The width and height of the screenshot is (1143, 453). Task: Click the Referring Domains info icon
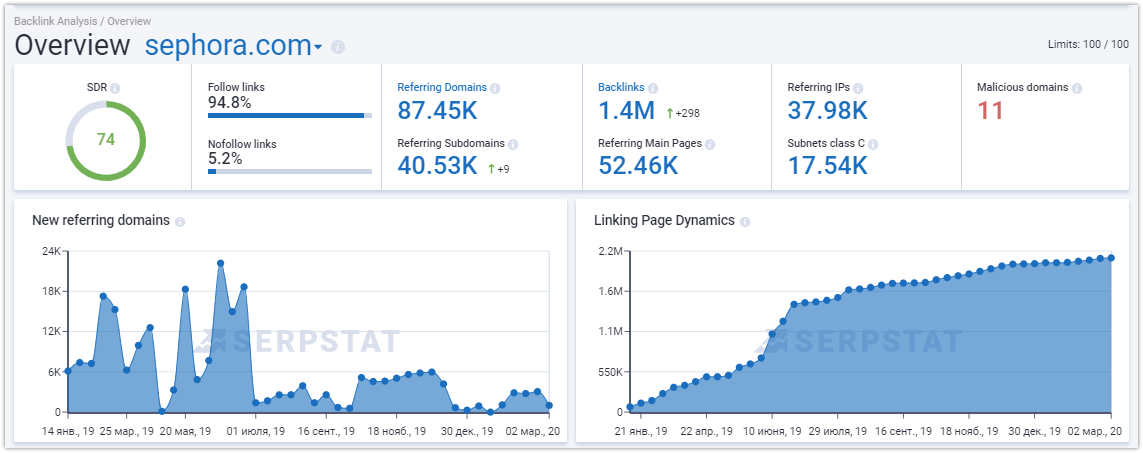[x=495, y=88]
